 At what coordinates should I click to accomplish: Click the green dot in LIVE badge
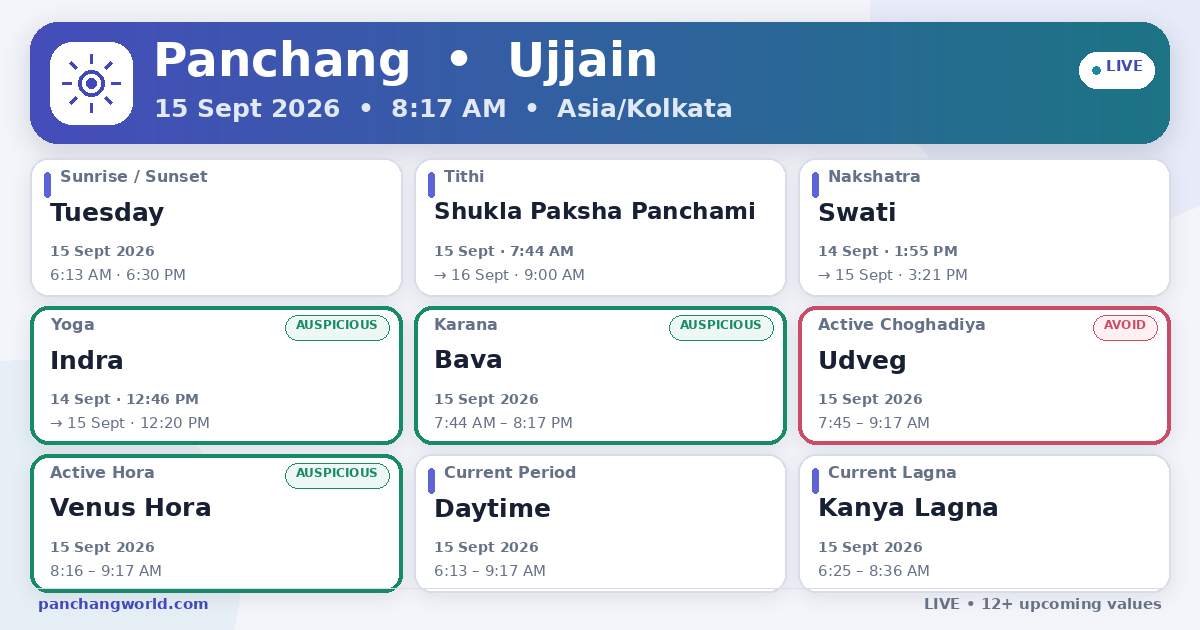[x=1096, y=70]
